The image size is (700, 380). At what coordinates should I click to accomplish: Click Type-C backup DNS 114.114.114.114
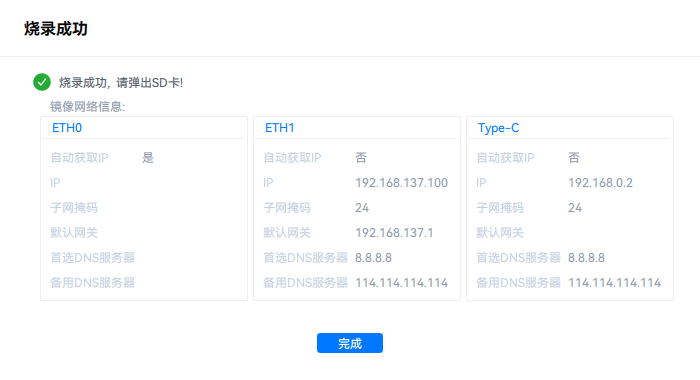coord(614,283)
